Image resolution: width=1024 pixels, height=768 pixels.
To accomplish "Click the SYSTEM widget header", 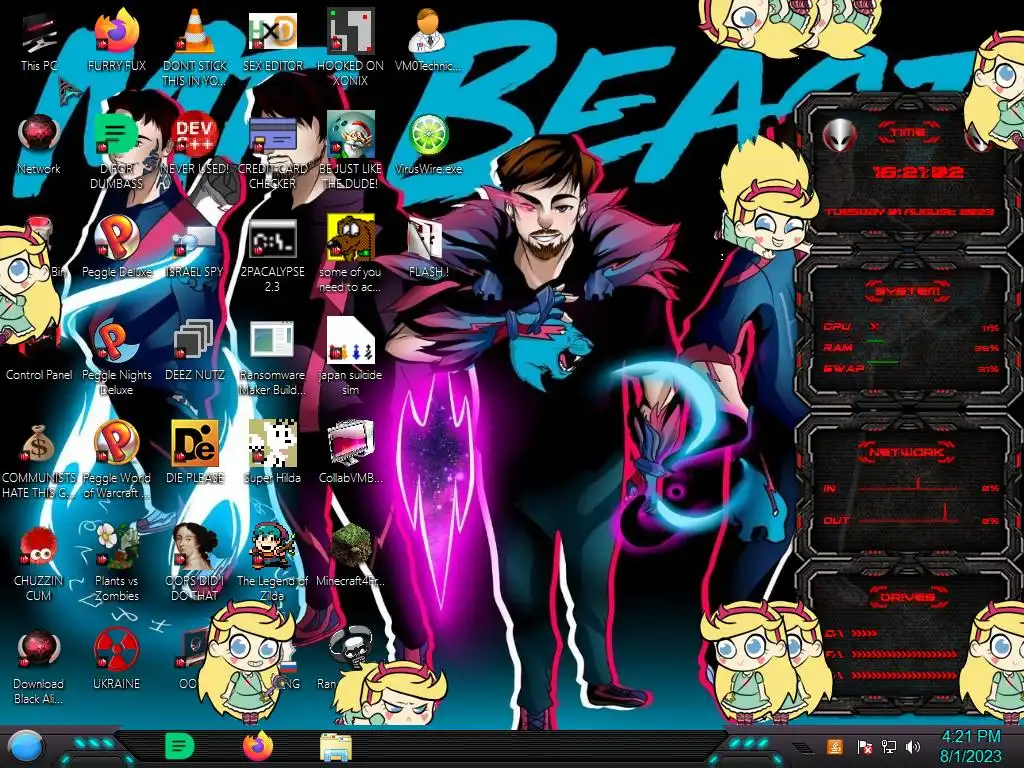I will point(908,291).
